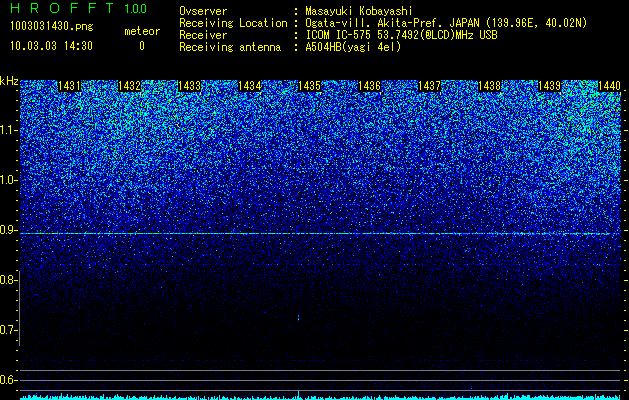Click the 1434 time marker
The height and width of the screenshot is (400, 629).
coord(250,86)
